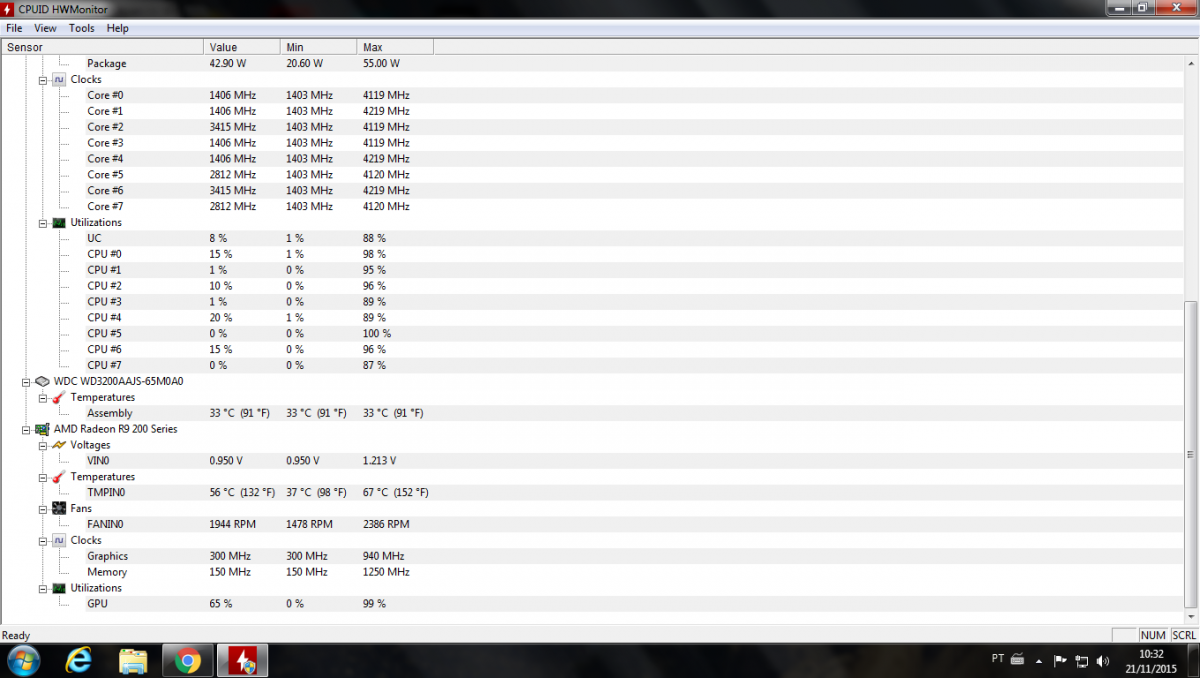Click the thermometer icon above TMPIN0
Screen dimensions: 1200x678
(59, 477)
